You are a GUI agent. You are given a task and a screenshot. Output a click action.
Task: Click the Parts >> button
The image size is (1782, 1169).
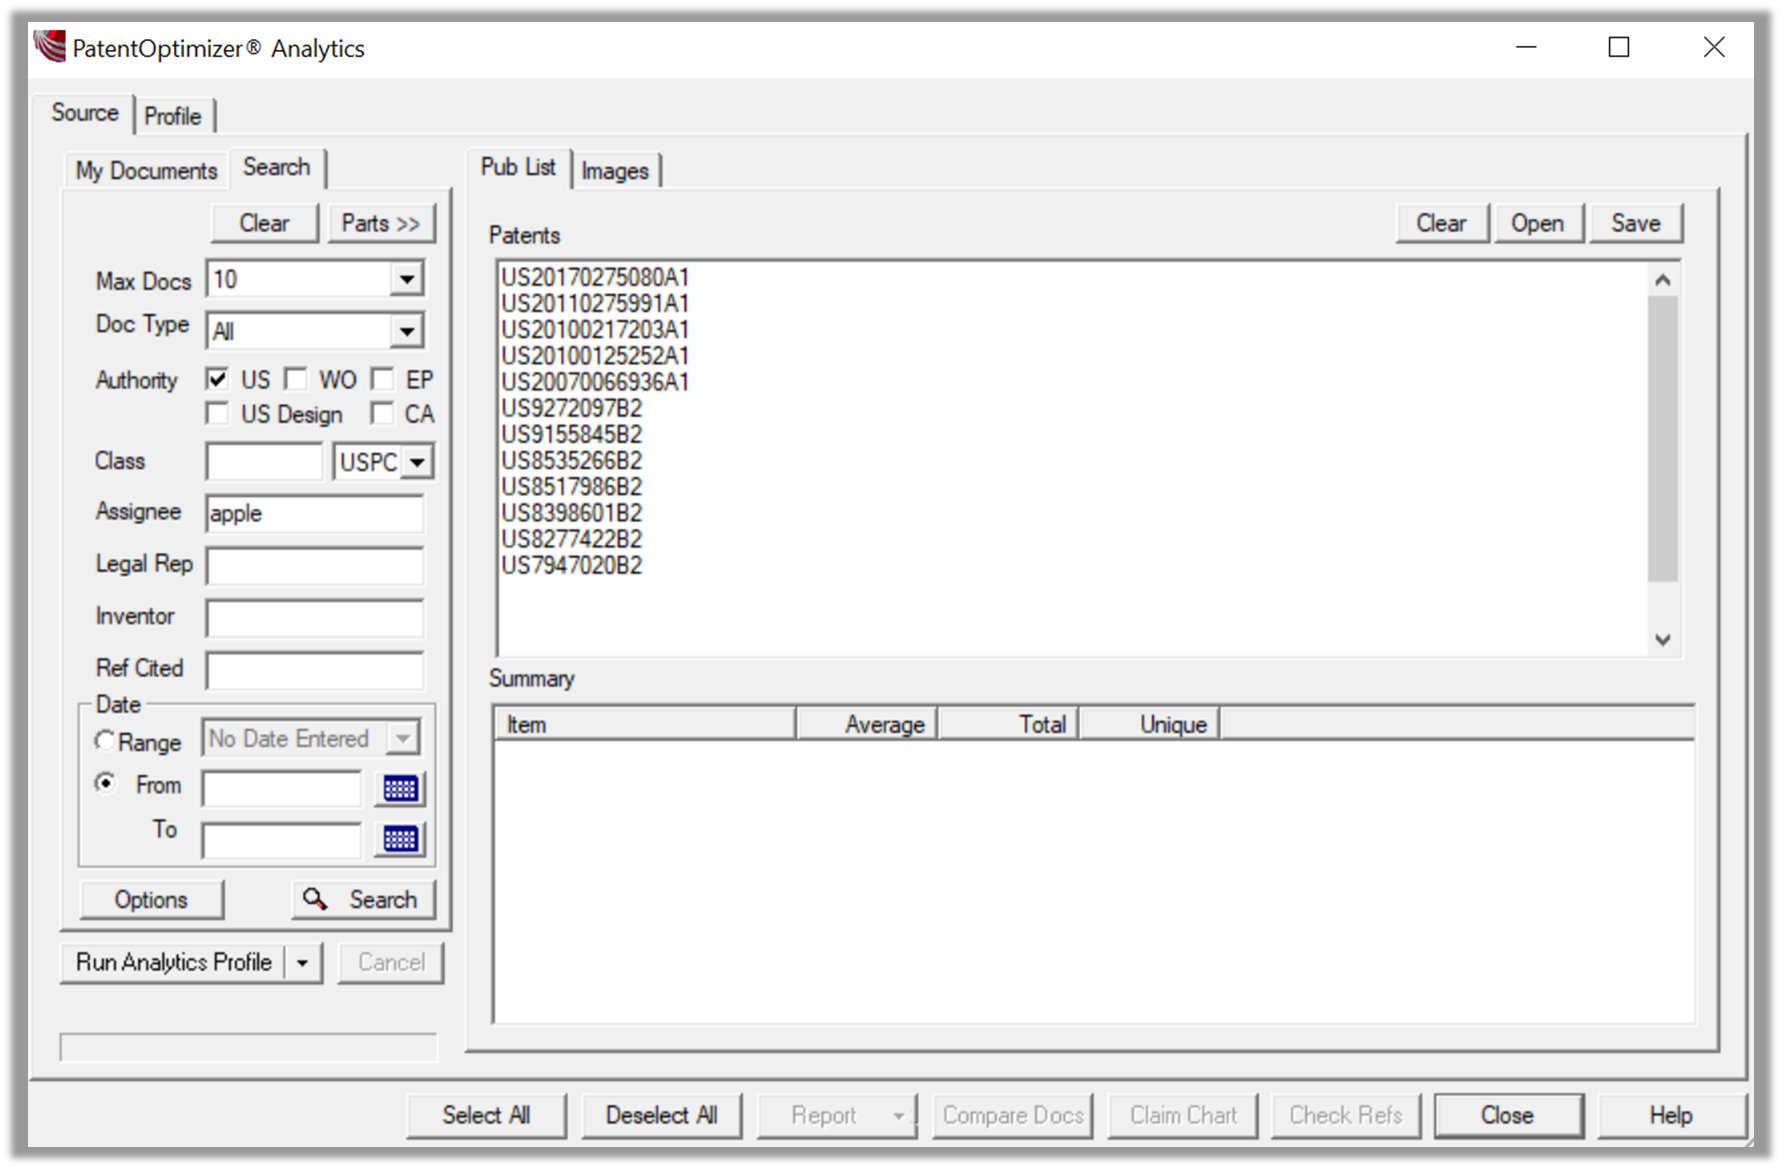(381, 223)
